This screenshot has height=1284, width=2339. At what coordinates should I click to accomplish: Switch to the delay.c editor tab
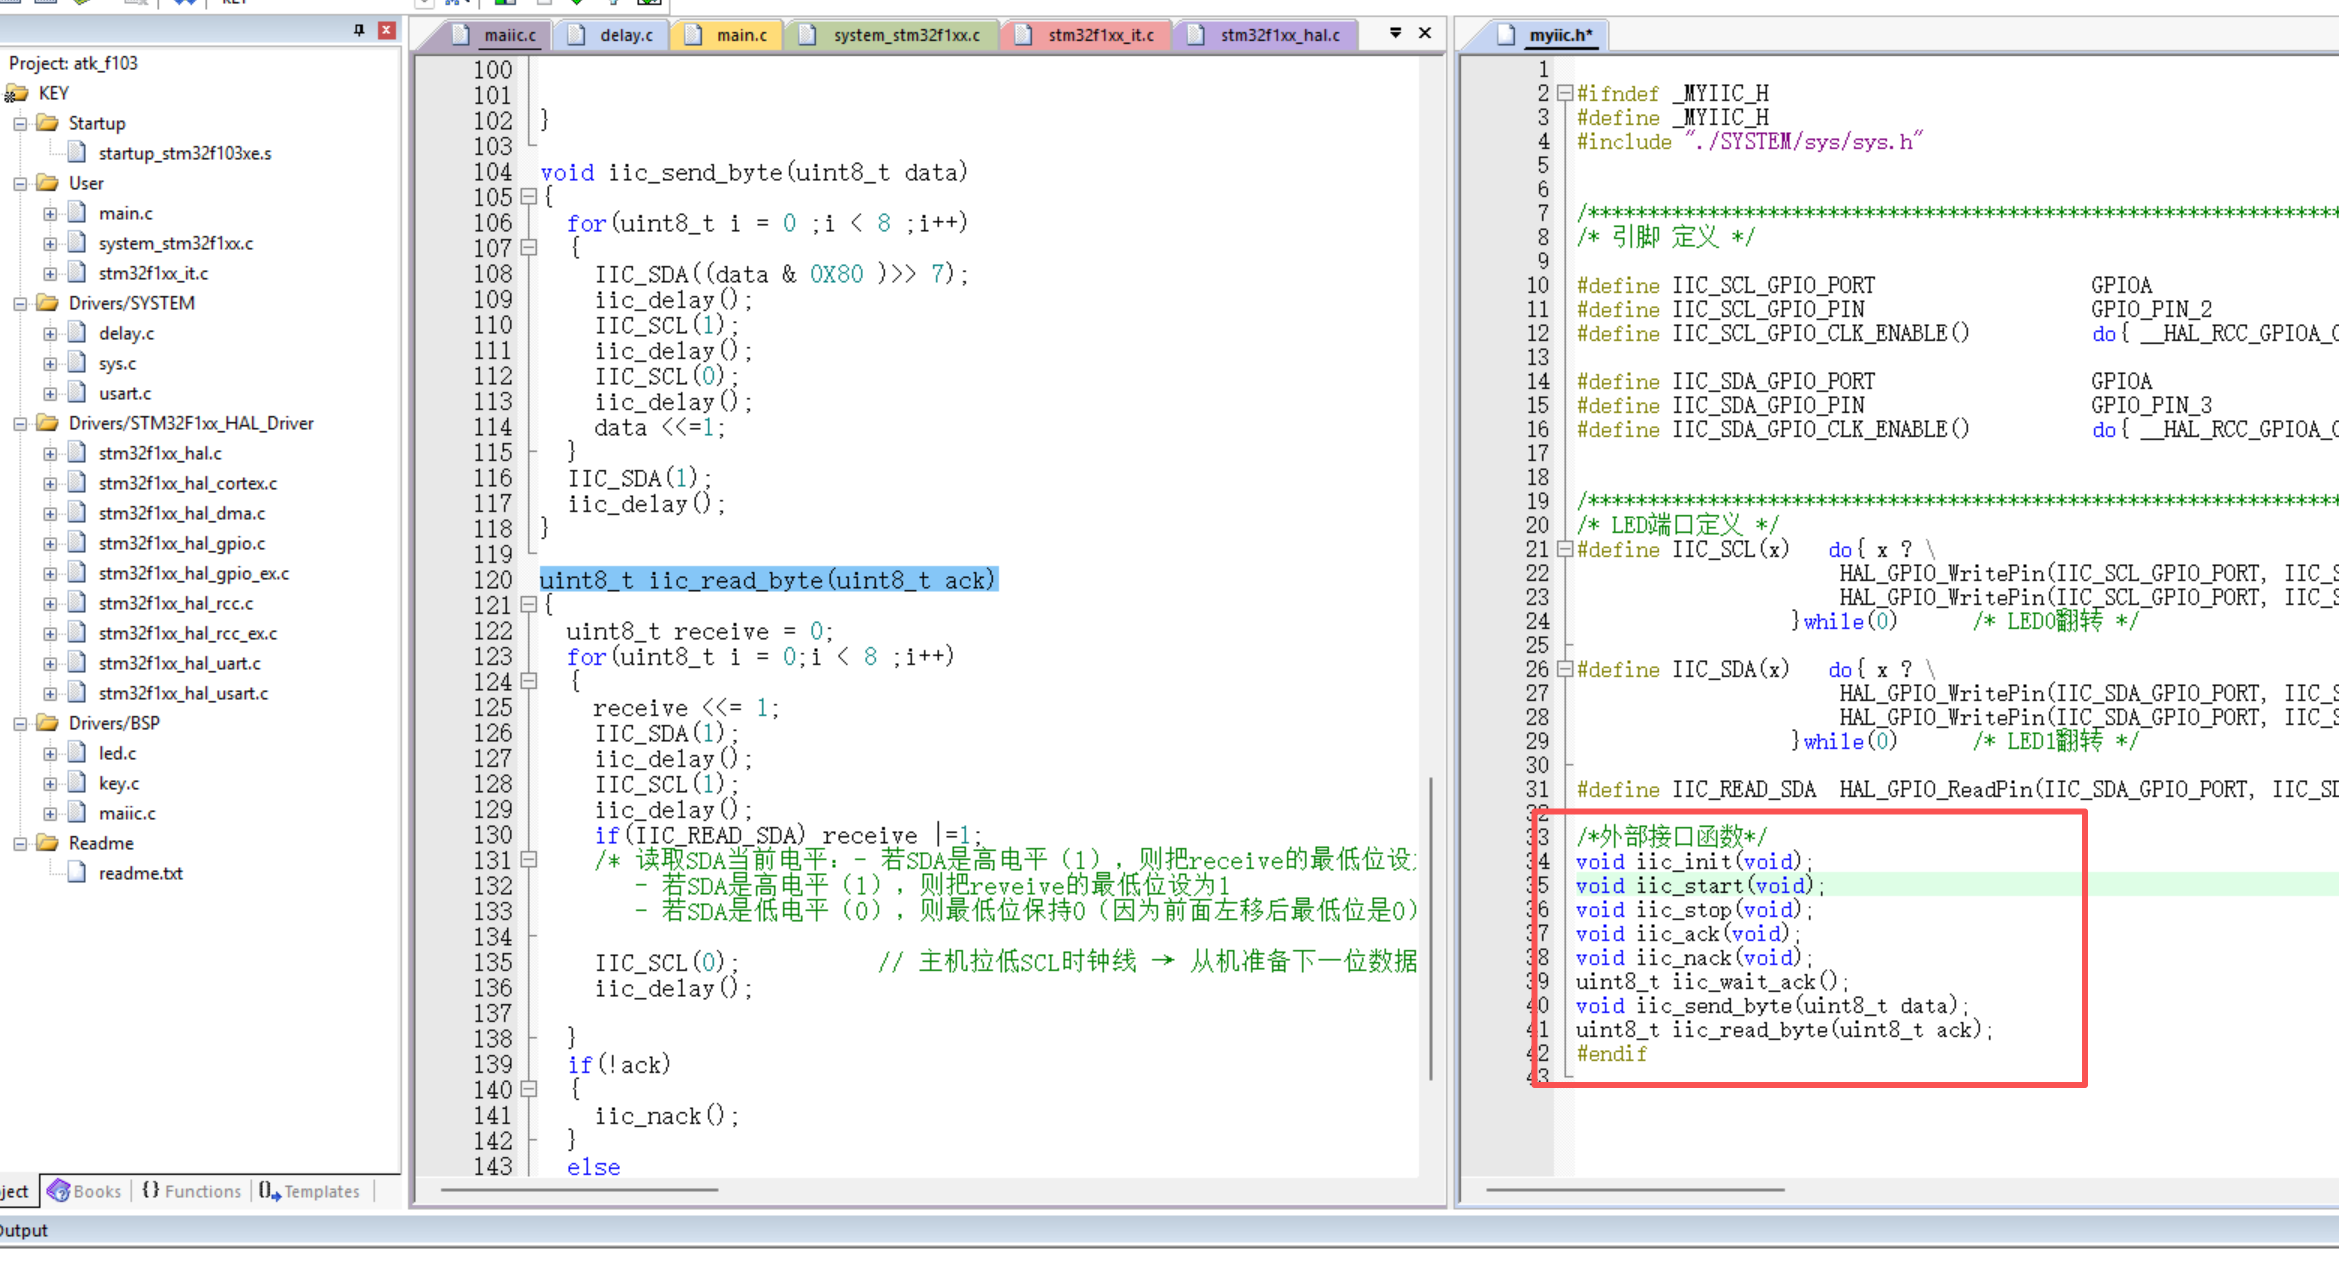click(x=625, y=35)
